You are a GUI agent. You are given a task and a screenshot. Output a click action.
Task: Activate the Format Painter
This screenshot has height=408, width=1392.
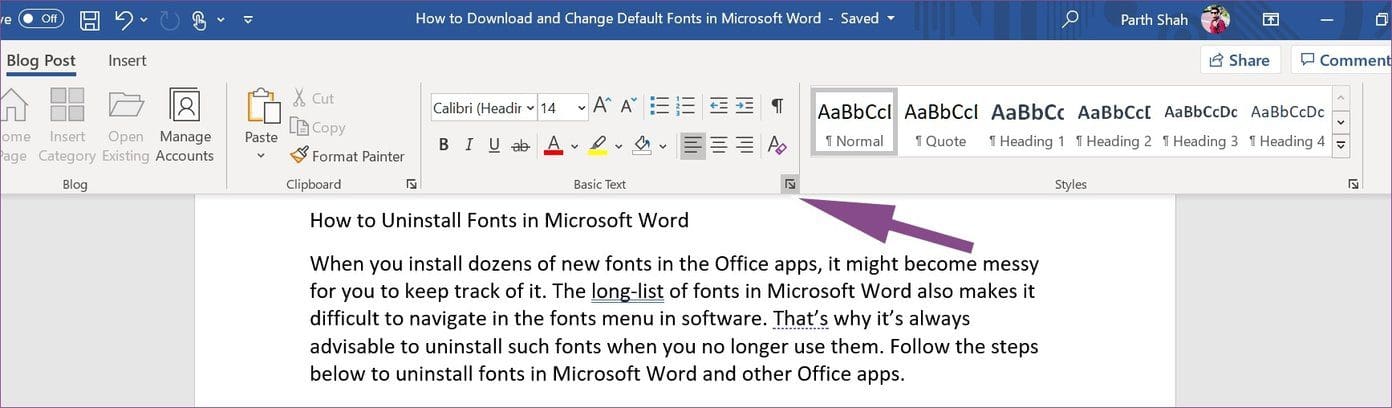pos(347,156)
